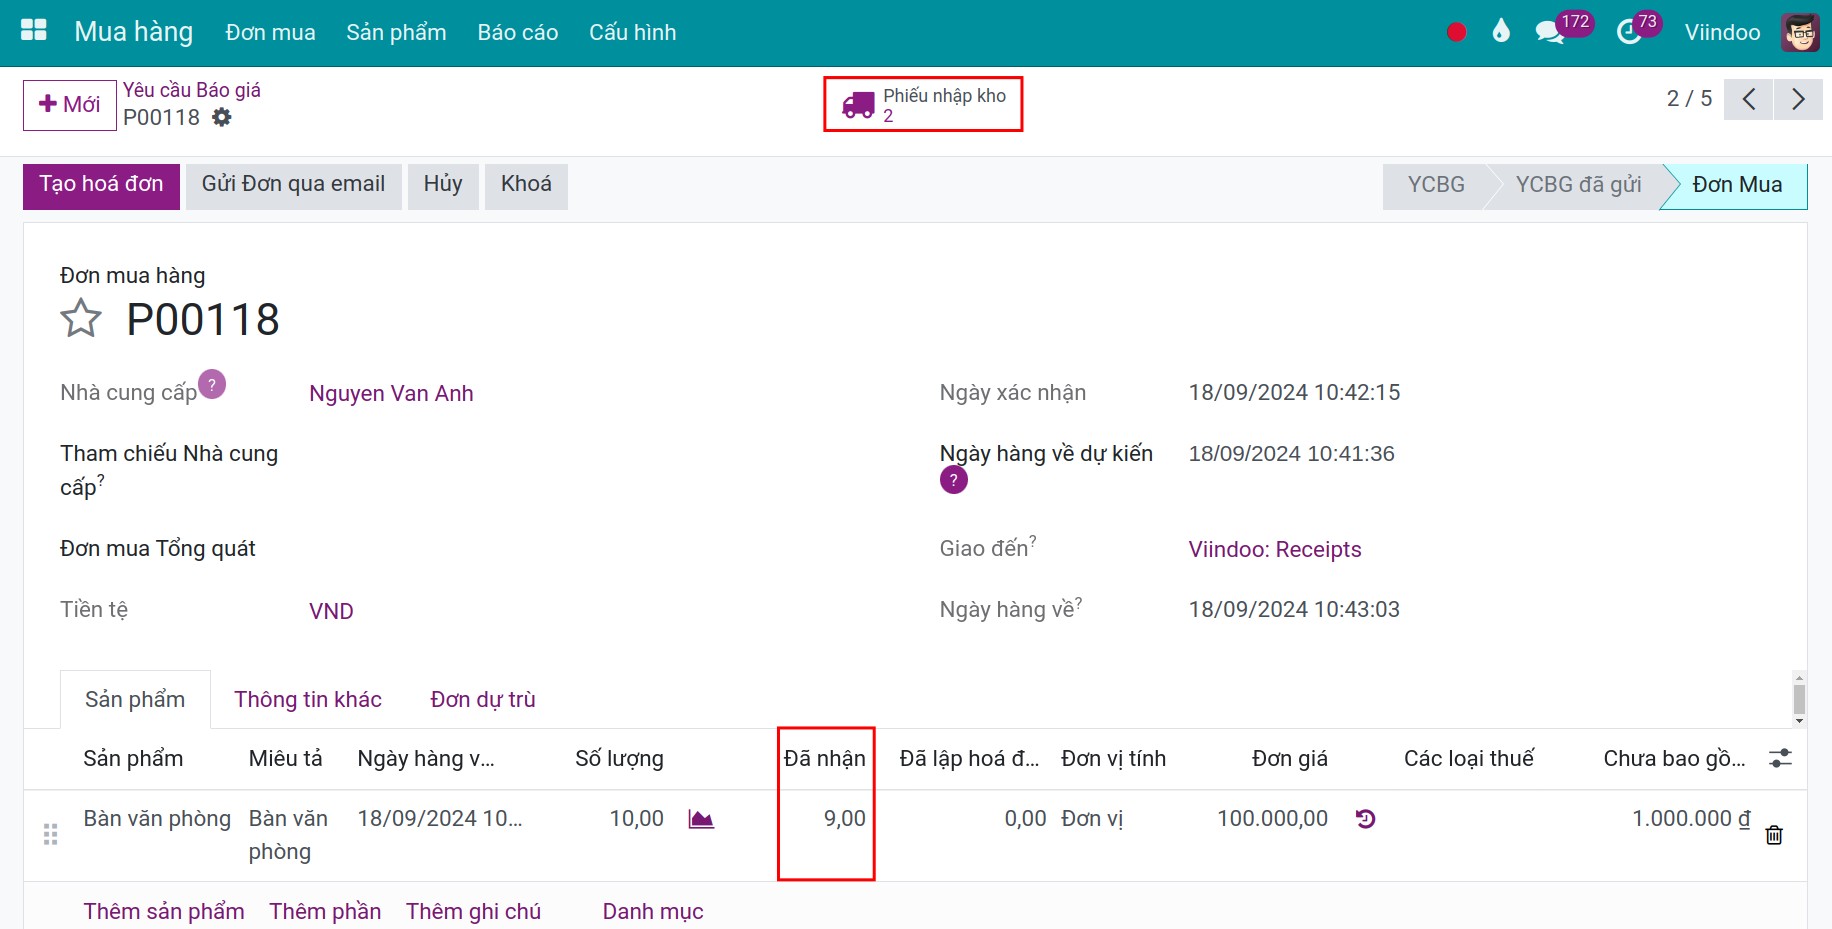Click the Tạo hoá đơn button
Viewport: 1832px width, 929px height.
tap(101, 185)
